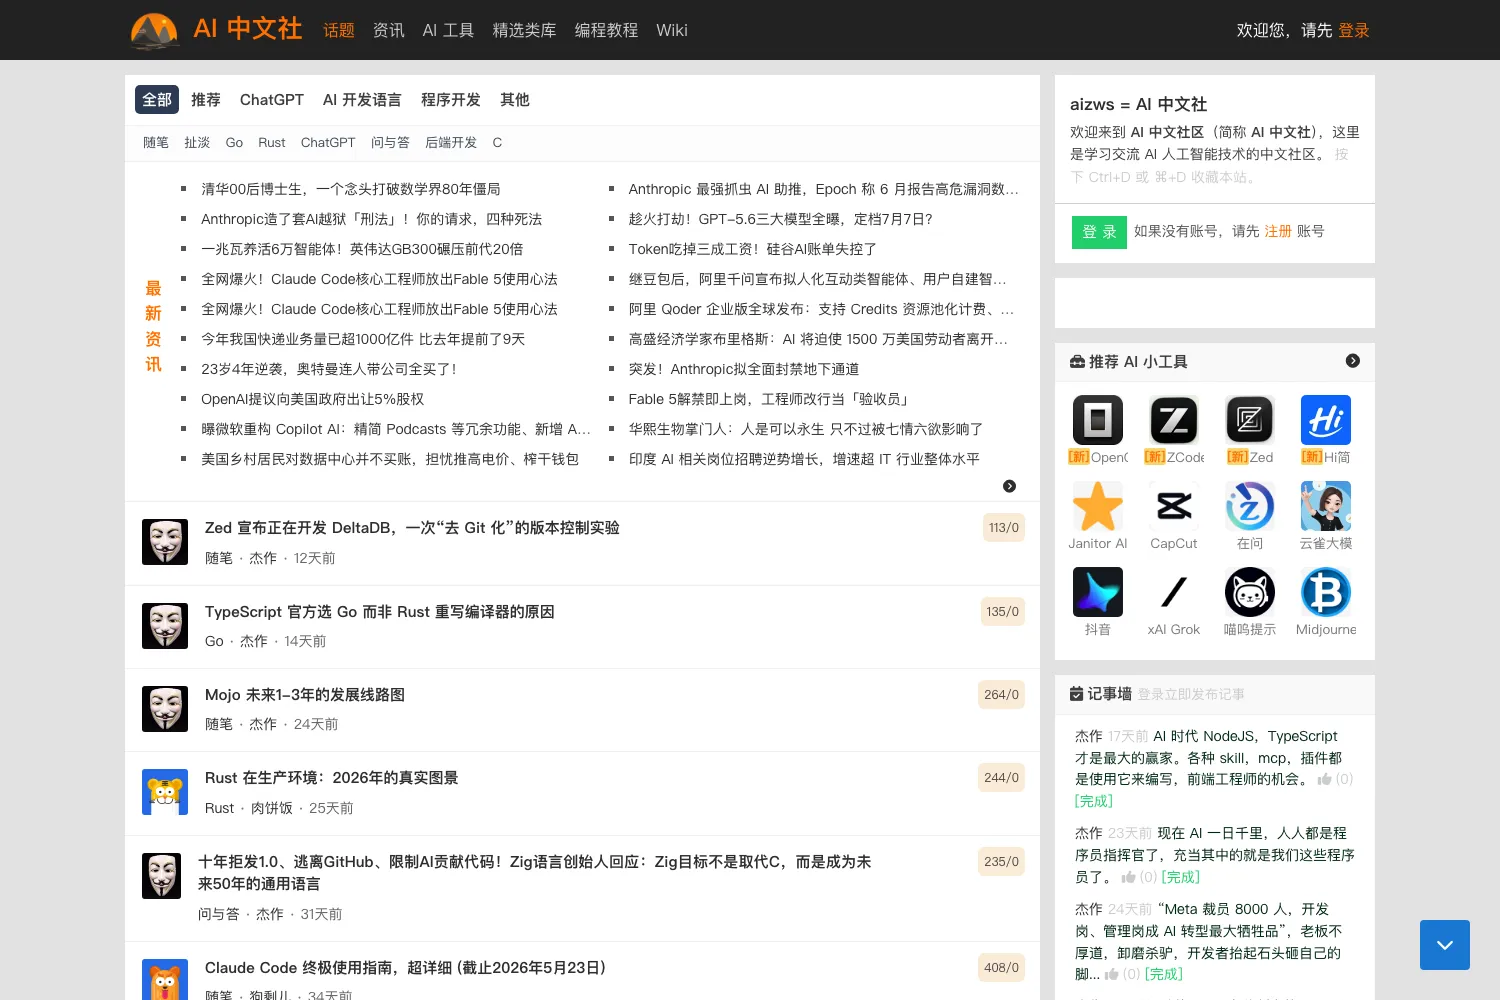Open 精选类库 in the top navigation
This screenshot has height=1000, width=1500.
(x=524, y=30)
